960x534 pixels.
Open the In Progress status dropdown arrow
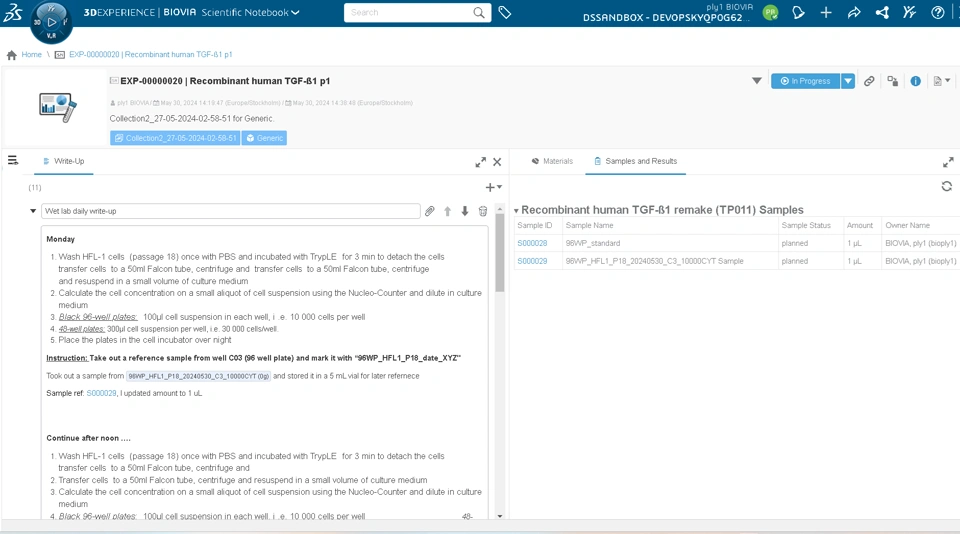point(848,81)
